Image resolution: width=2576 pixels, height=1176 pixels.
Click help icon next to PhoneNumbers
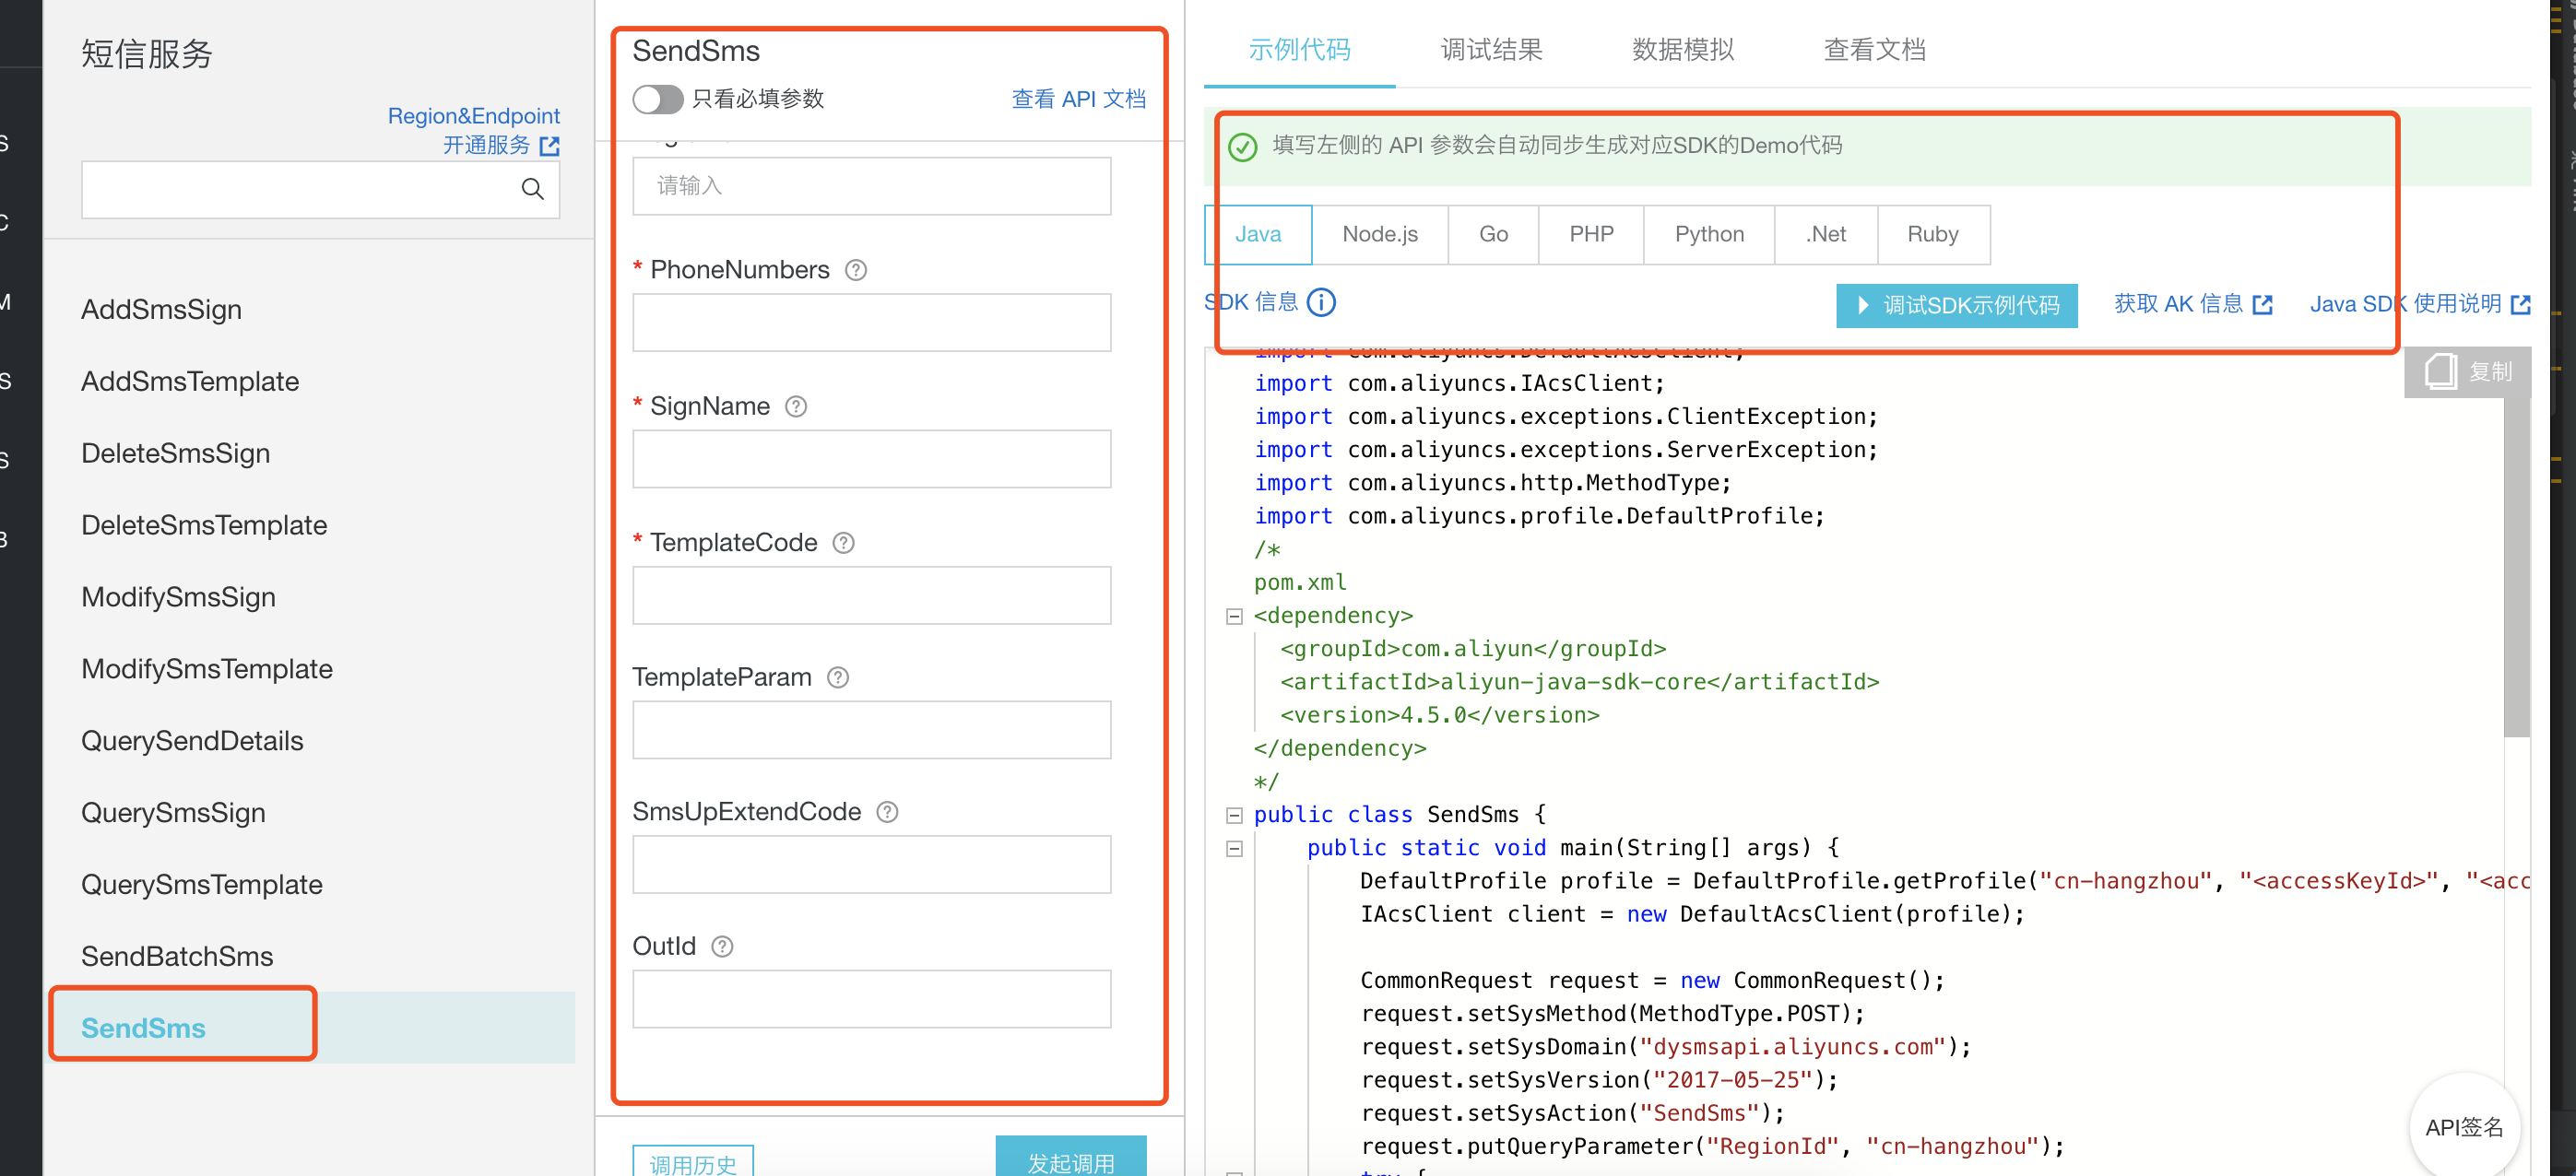(x=856, y=270)
